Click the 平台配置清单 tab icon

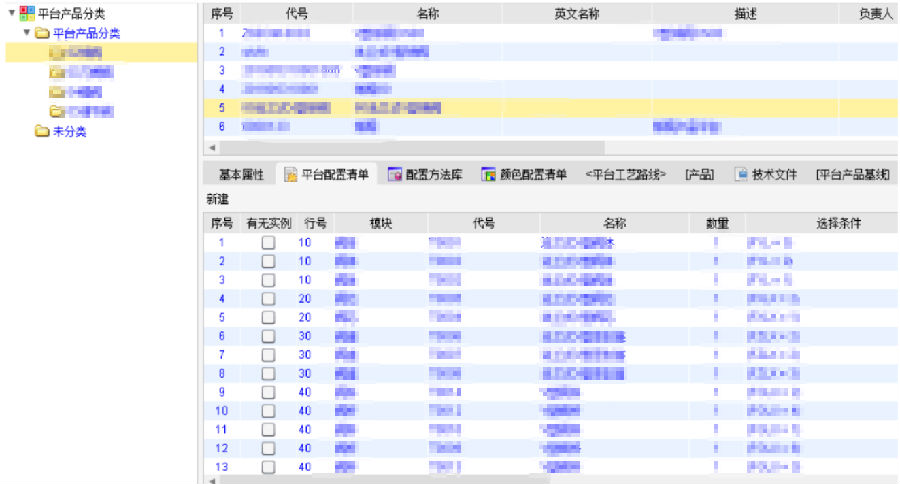(x=291, y=175)
